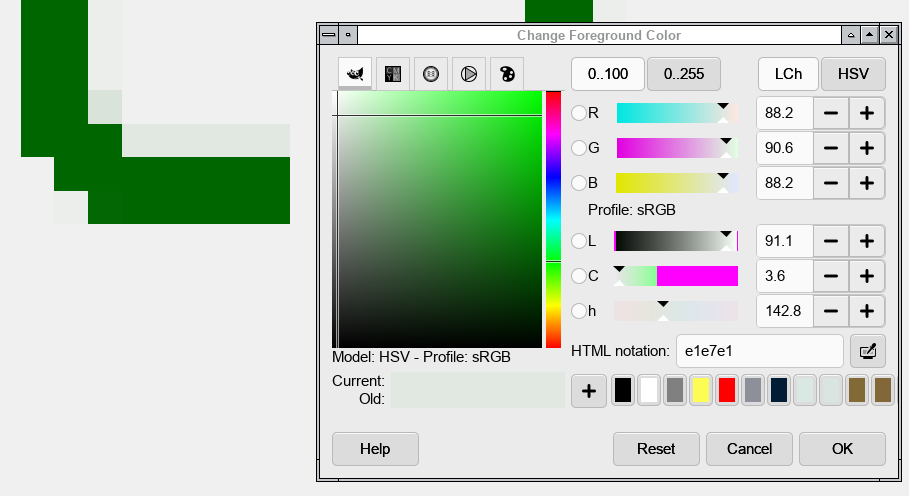909x496 pixels.
Task: Select the GIMP color selector tab
Action: pyautogui.click(x=354, y=74)
